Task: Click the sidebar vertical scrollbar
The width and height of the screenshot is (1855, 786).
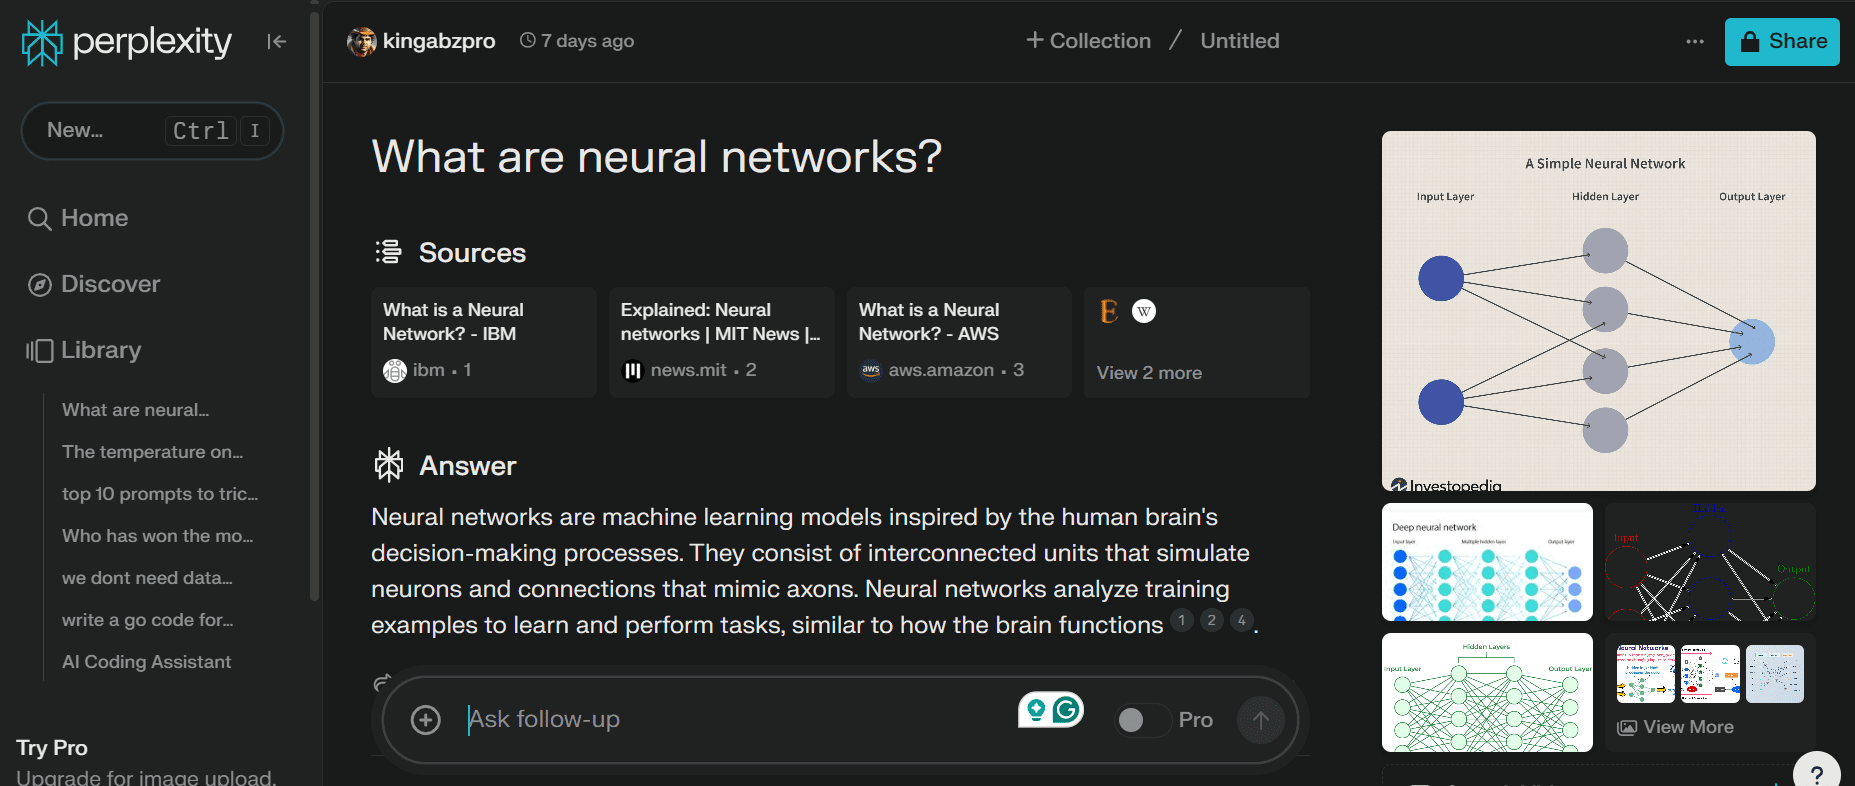Action: coord(315,305)
